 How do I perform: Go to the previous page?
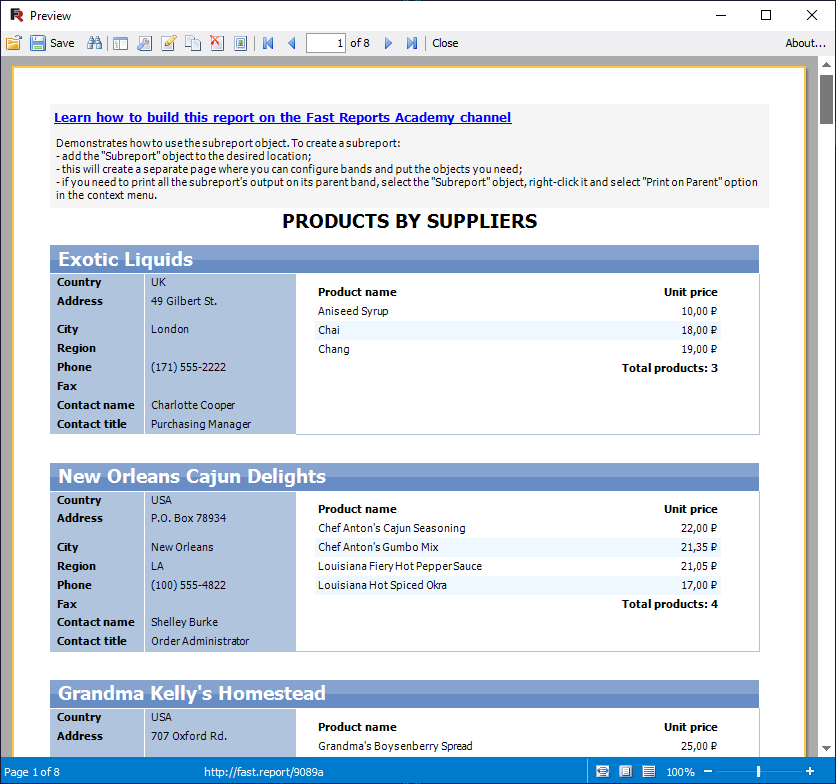point(292,43)
